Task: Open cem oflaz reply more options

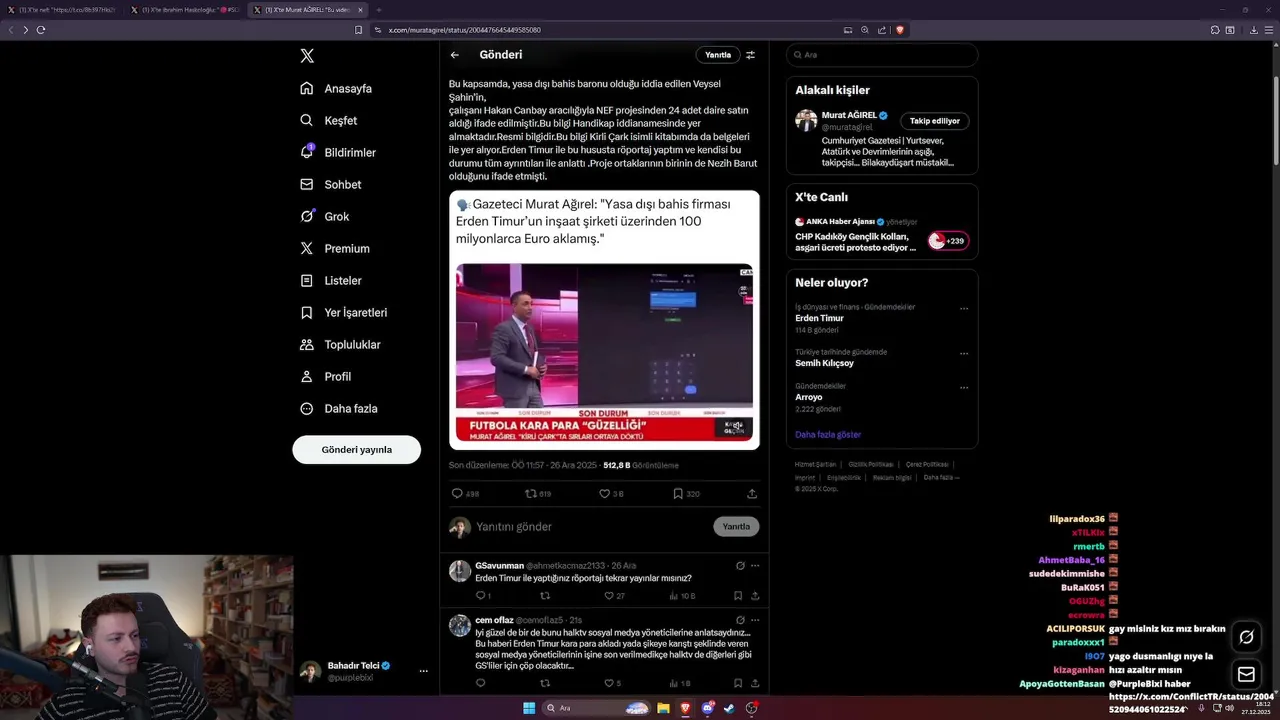Action: pos(755,619)
